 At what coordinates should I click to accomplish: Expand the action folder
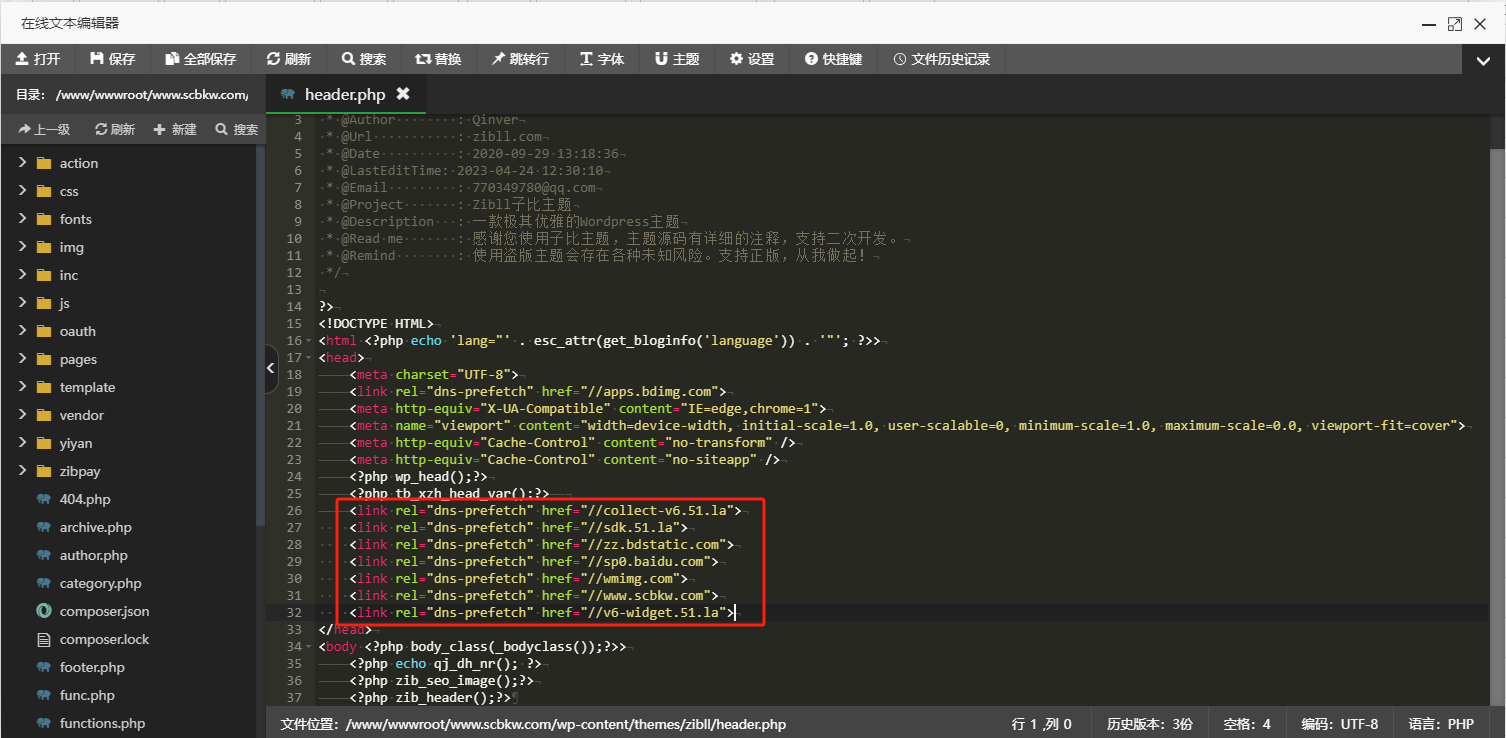tap(22, 163)
